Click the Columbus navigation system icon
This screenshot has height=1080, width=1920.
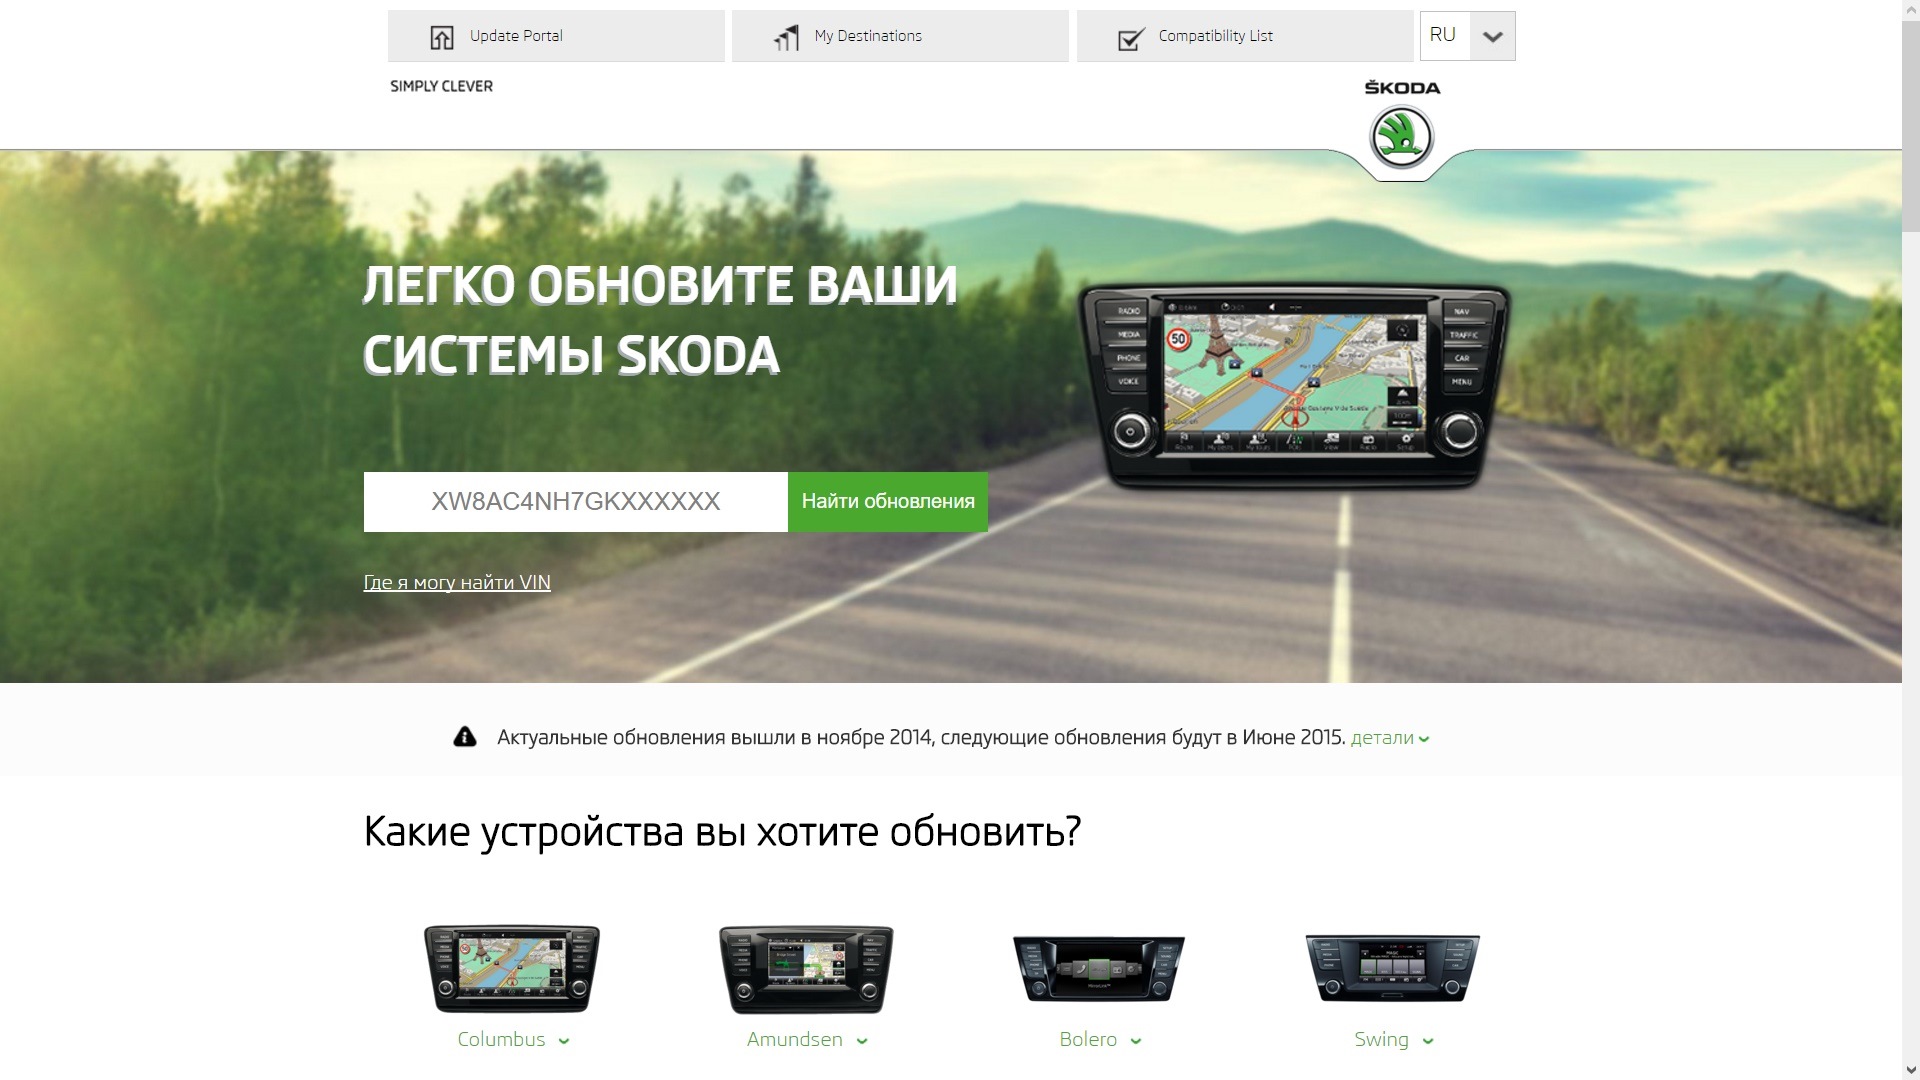click(510, 967)
